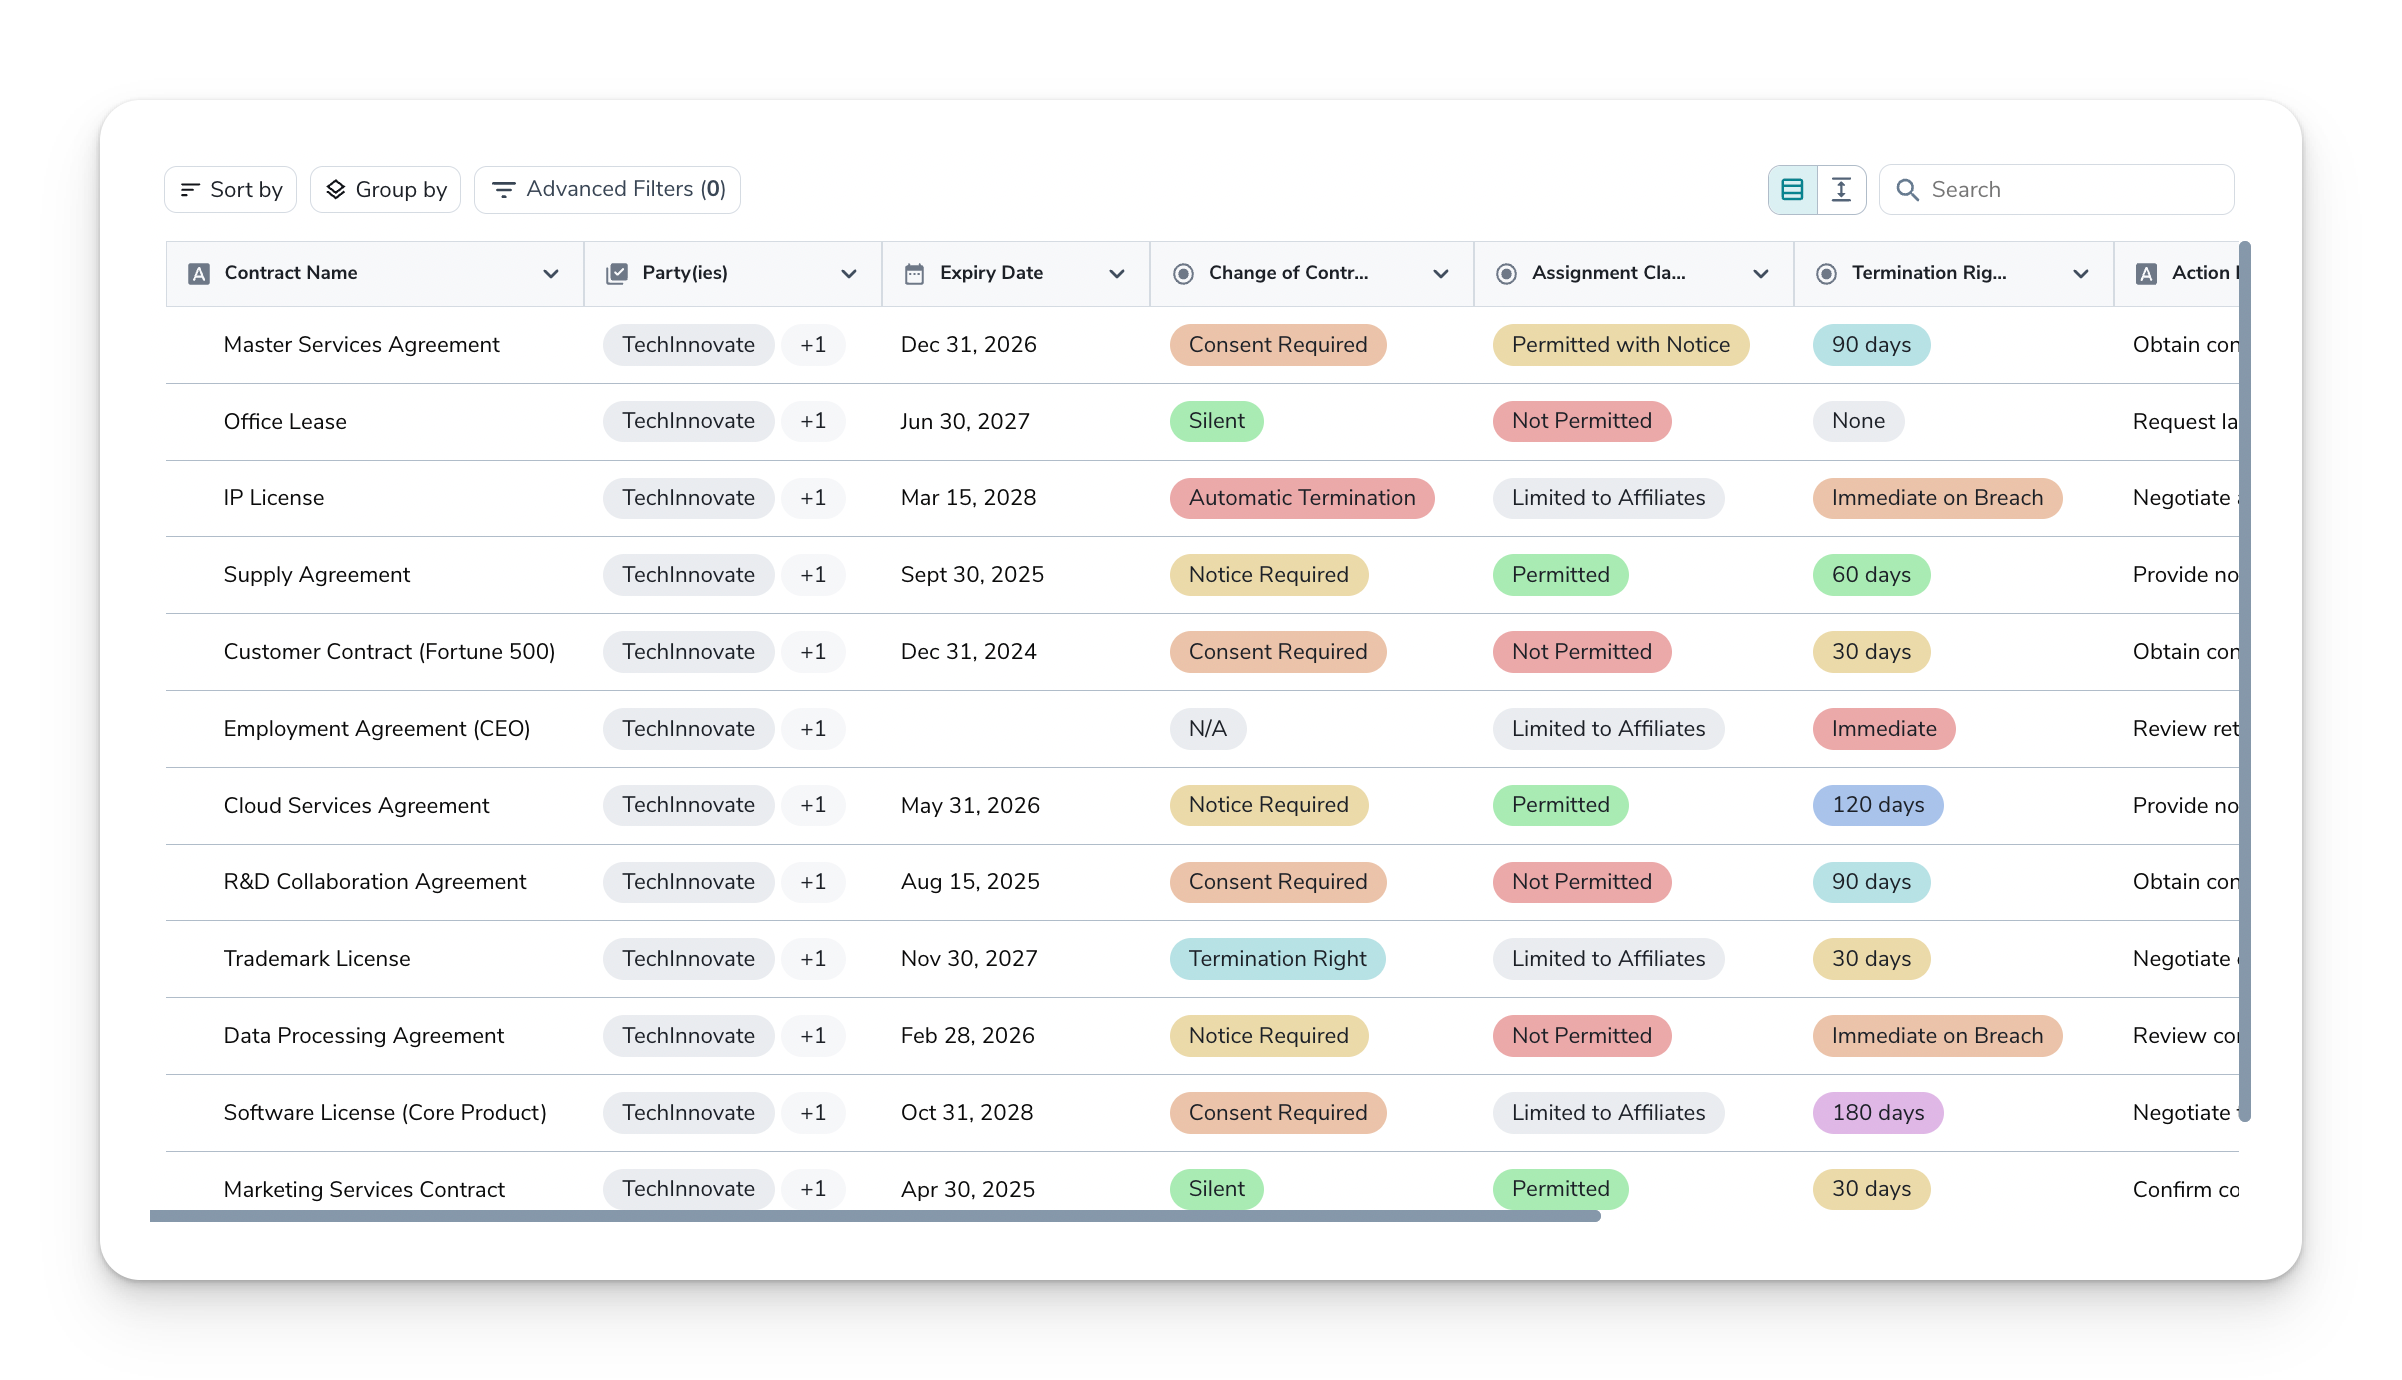
Task: Select the 180 days tag for Software License
Action: [1877, 1113]
